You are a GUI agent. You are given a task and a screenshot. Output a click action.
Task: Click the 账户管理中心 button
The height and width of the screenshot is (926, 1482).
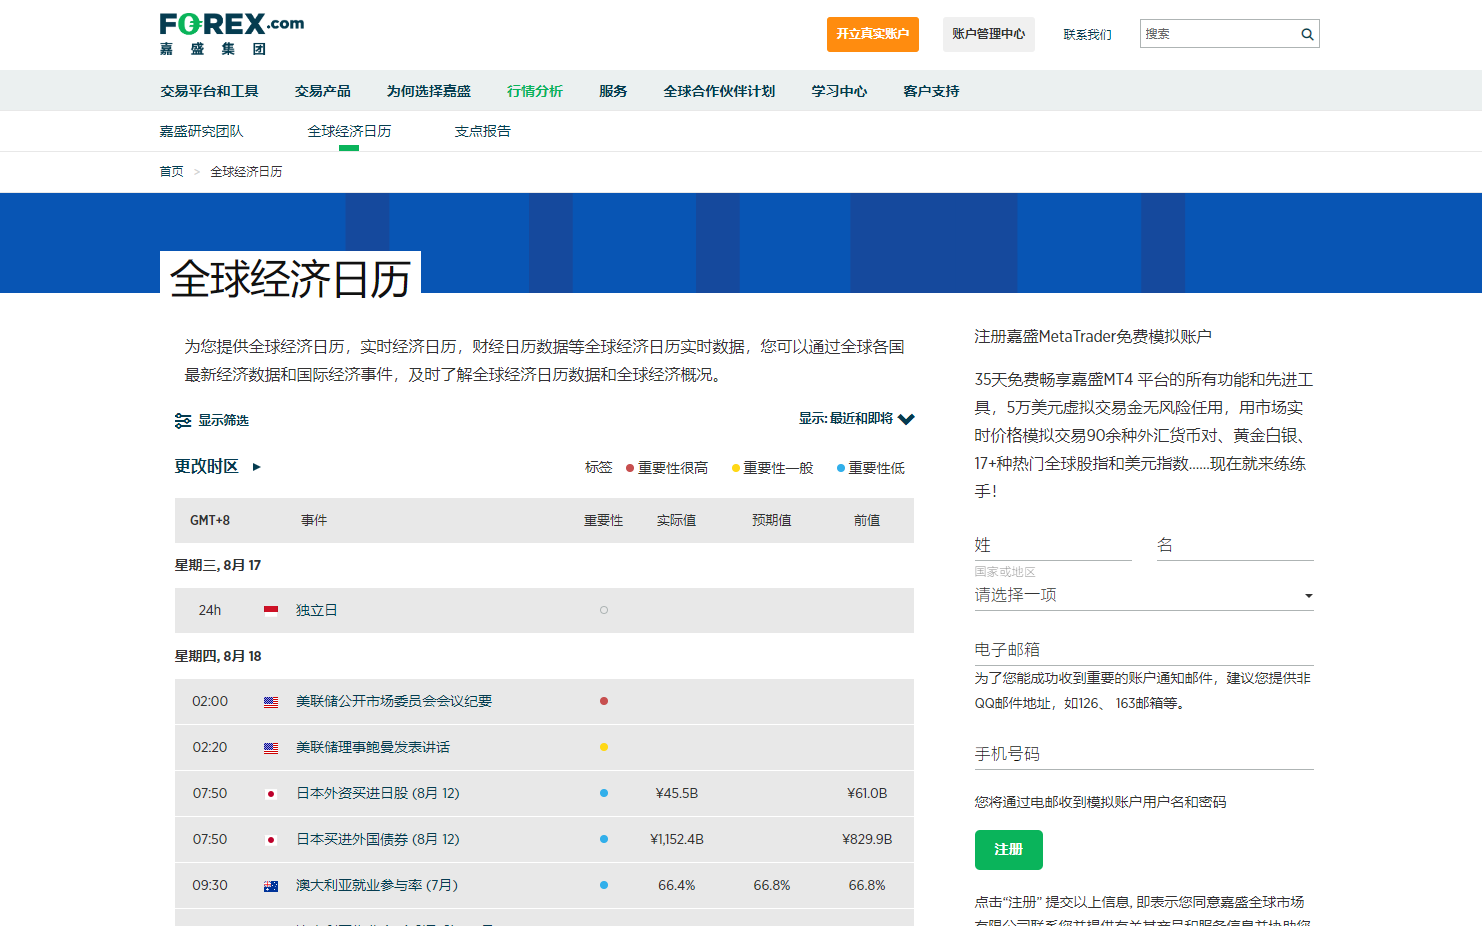pyautogui.click(x=989, y=34)
